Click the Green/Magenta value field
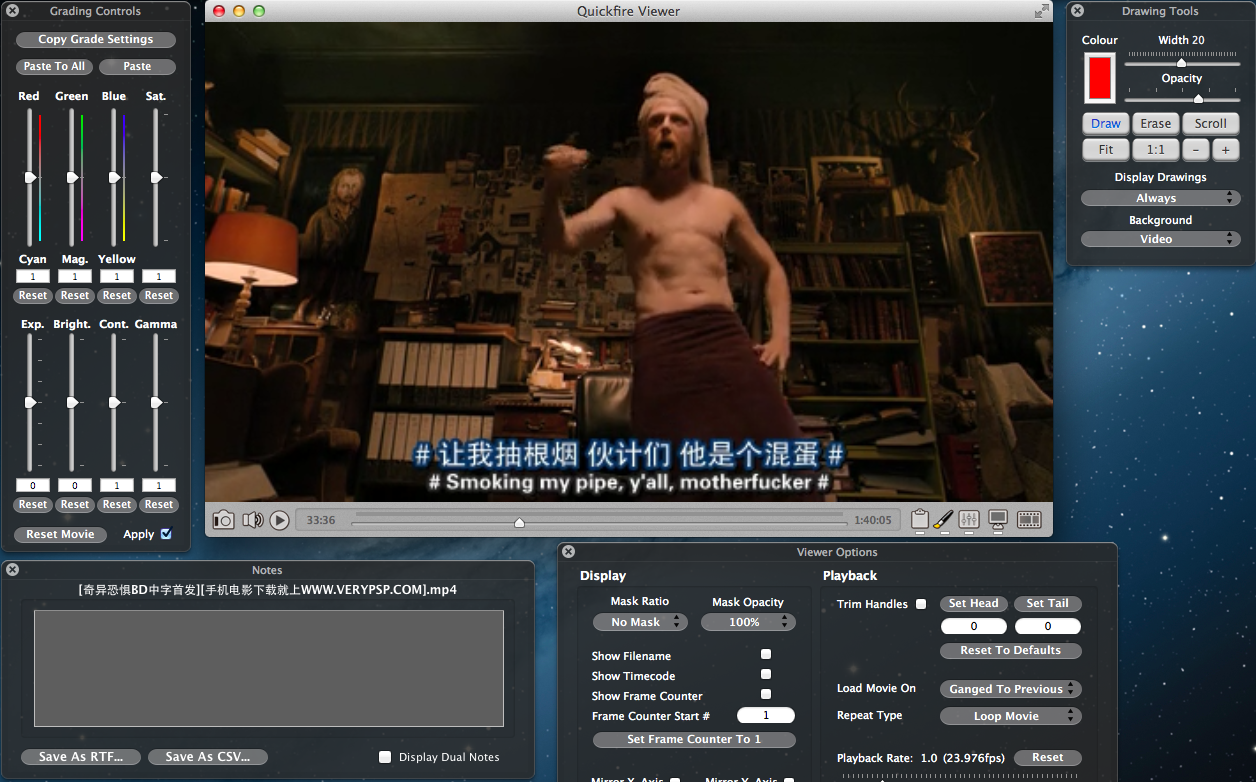 pos(75,277)
